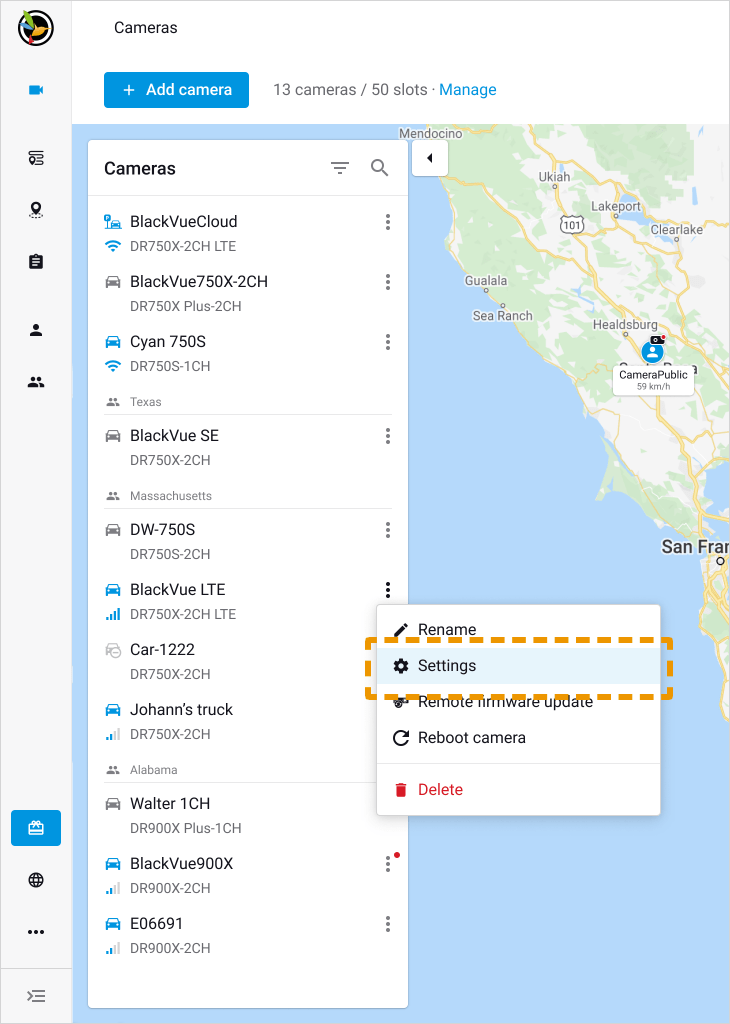Click the Wi-Fi icon under BlackVueCloud
Viewport: 730px width, 1024px height.
(x=113, y=246)
